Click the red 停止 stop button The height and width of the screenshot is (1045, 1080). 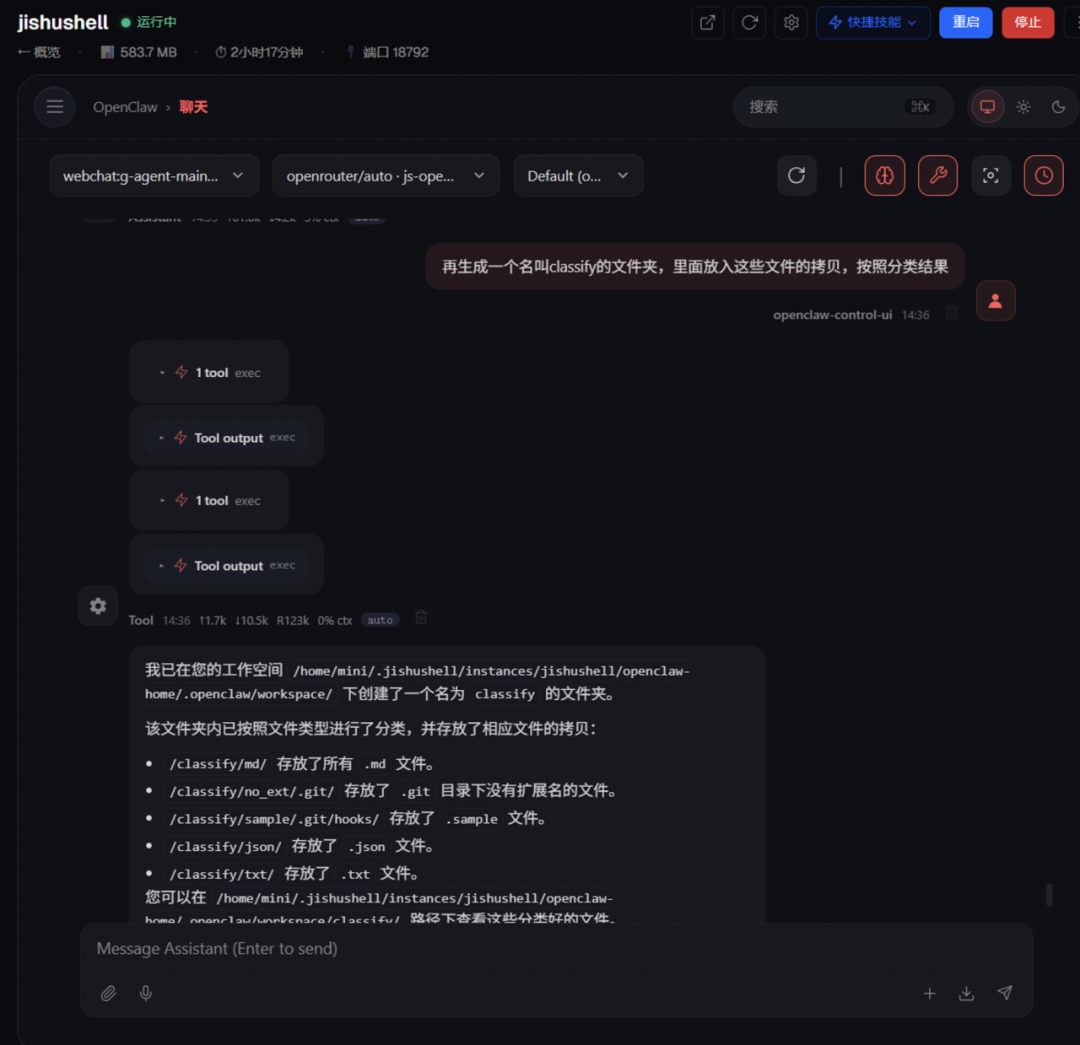point(1027,23)
